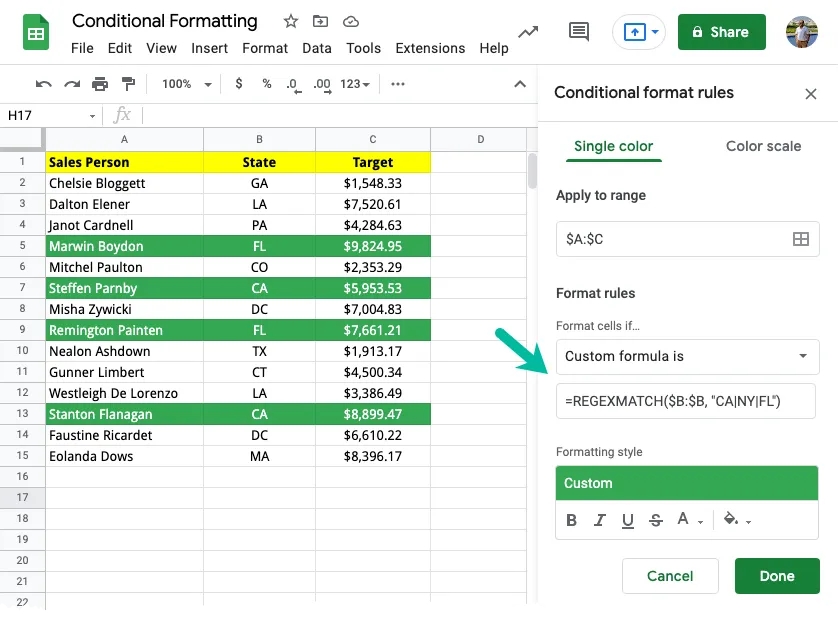The height and width of the screenshot is (635, 838).
Task: Select the Print icon in the toolbar
Action: 100,84
